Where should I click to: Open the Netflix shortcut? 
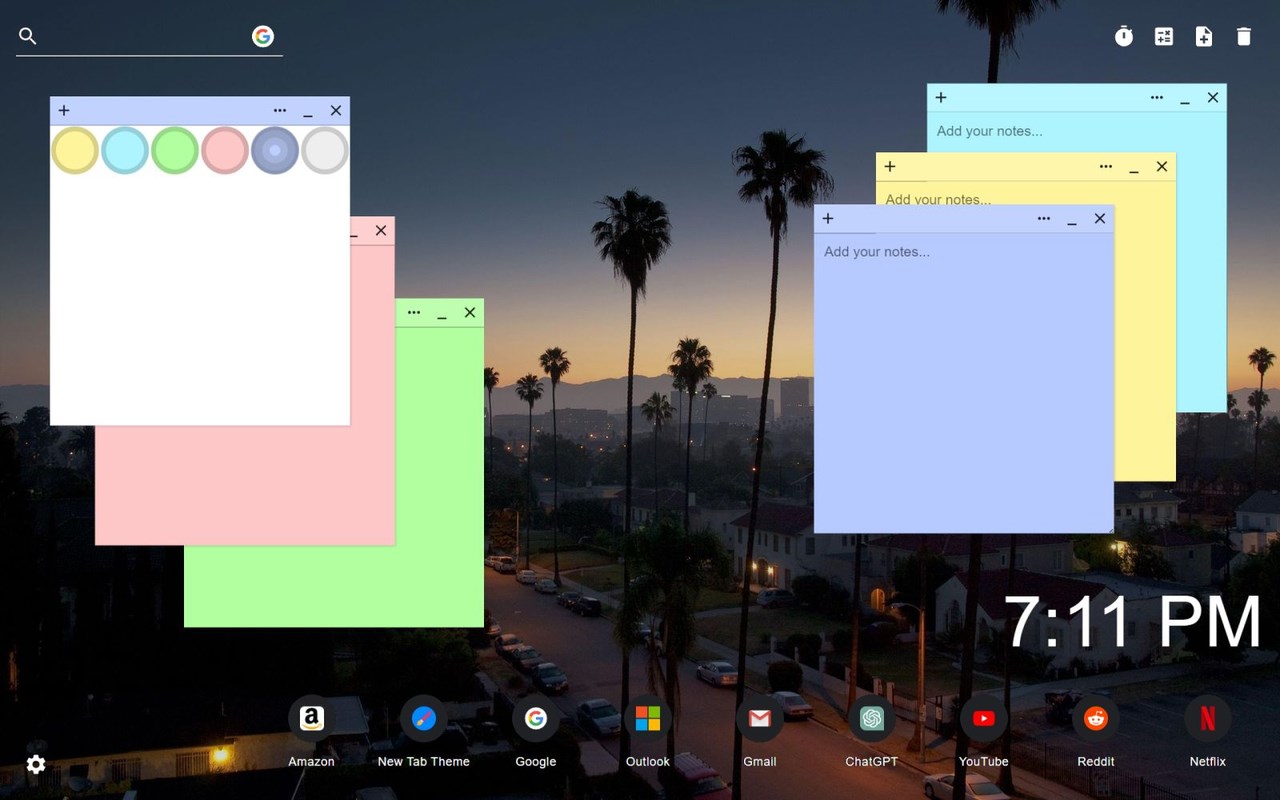pyautogui.click(x=1208, y=732)
